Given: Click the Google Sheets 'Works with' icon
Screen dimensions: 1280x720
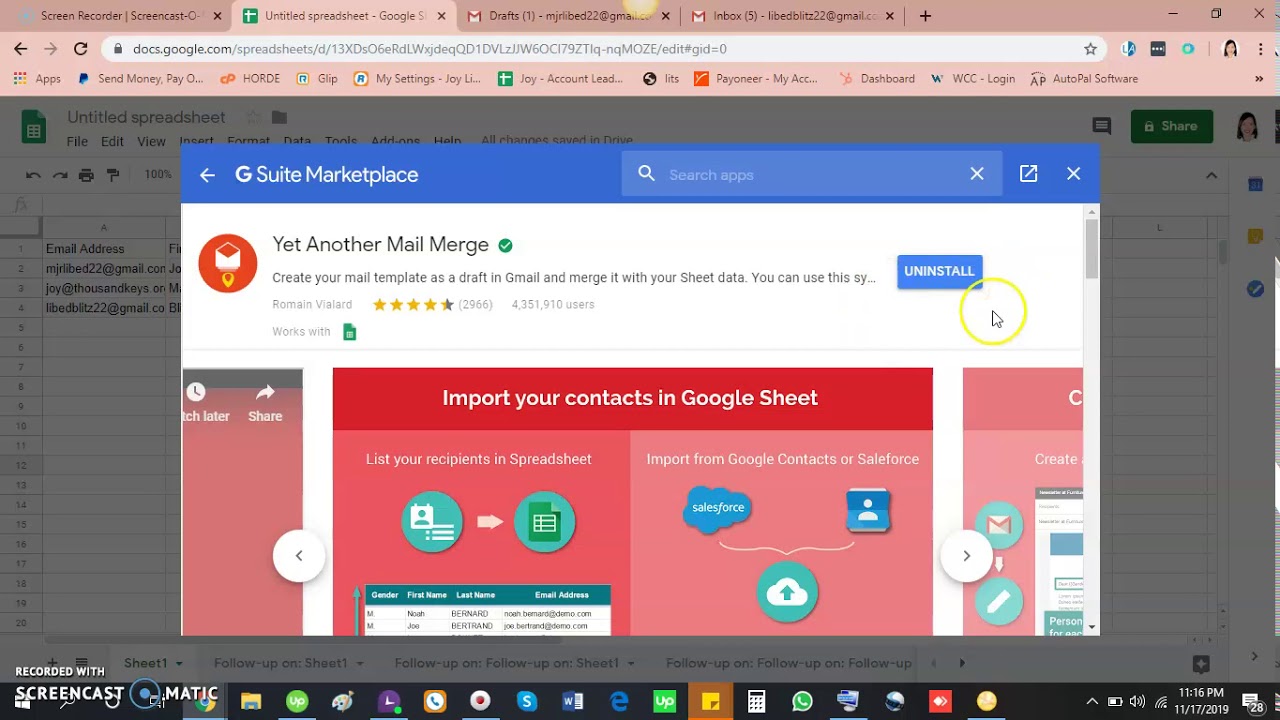Looking at the screenshot, I should tap(349, 332).
